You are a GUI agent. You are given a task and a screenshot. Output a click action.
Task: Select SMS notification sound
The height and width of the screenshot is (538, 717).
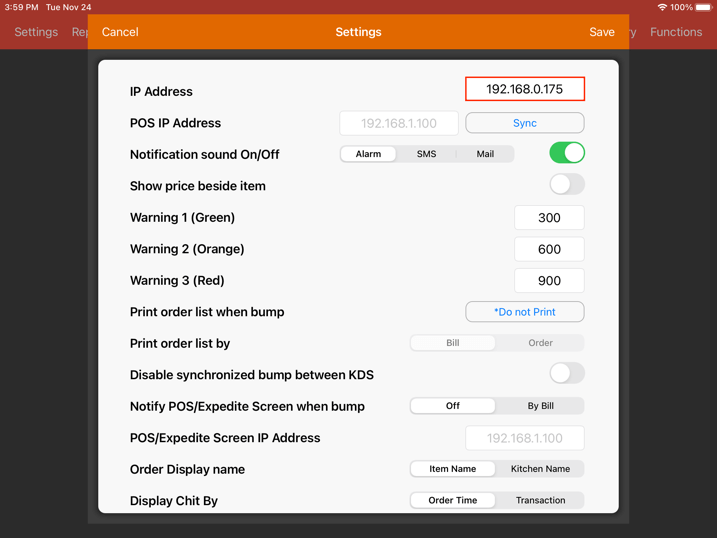coord(426,154)
